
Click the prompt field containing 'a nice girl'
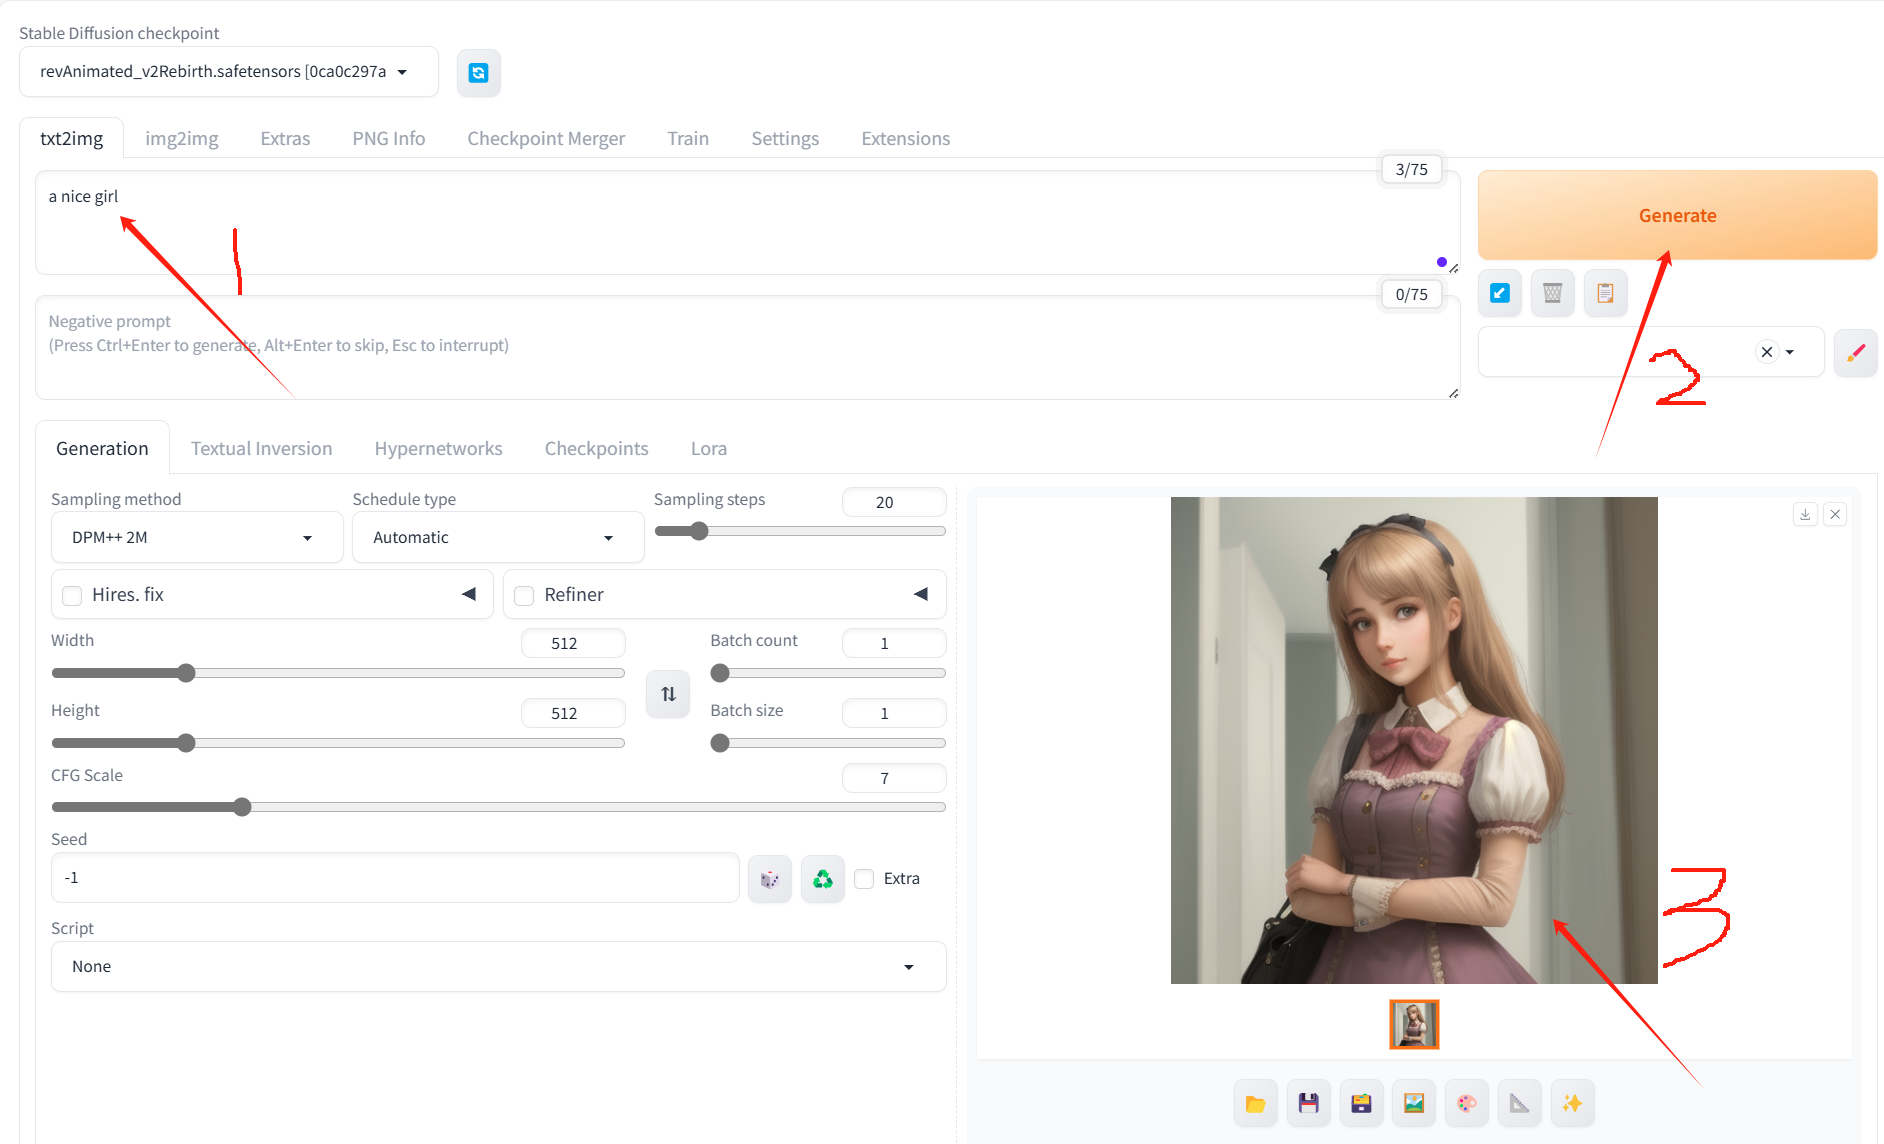(748, 223)
